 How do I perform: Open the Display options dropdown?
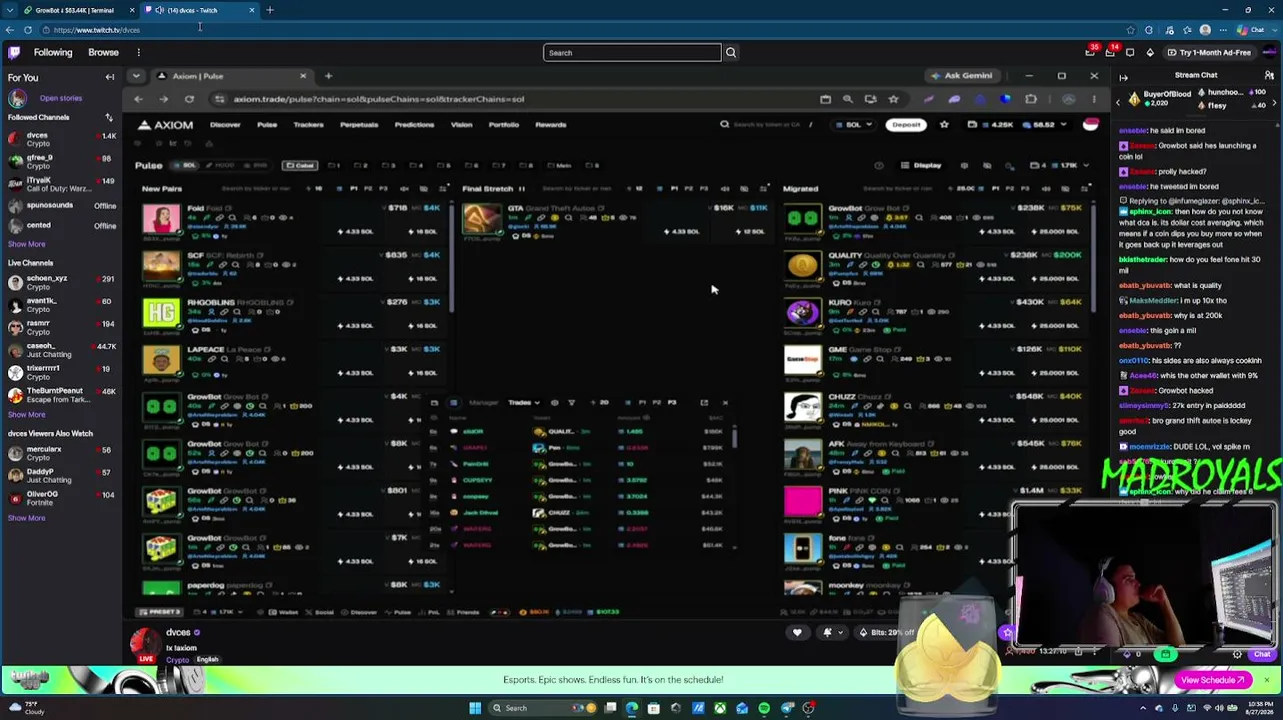(922, 165)
